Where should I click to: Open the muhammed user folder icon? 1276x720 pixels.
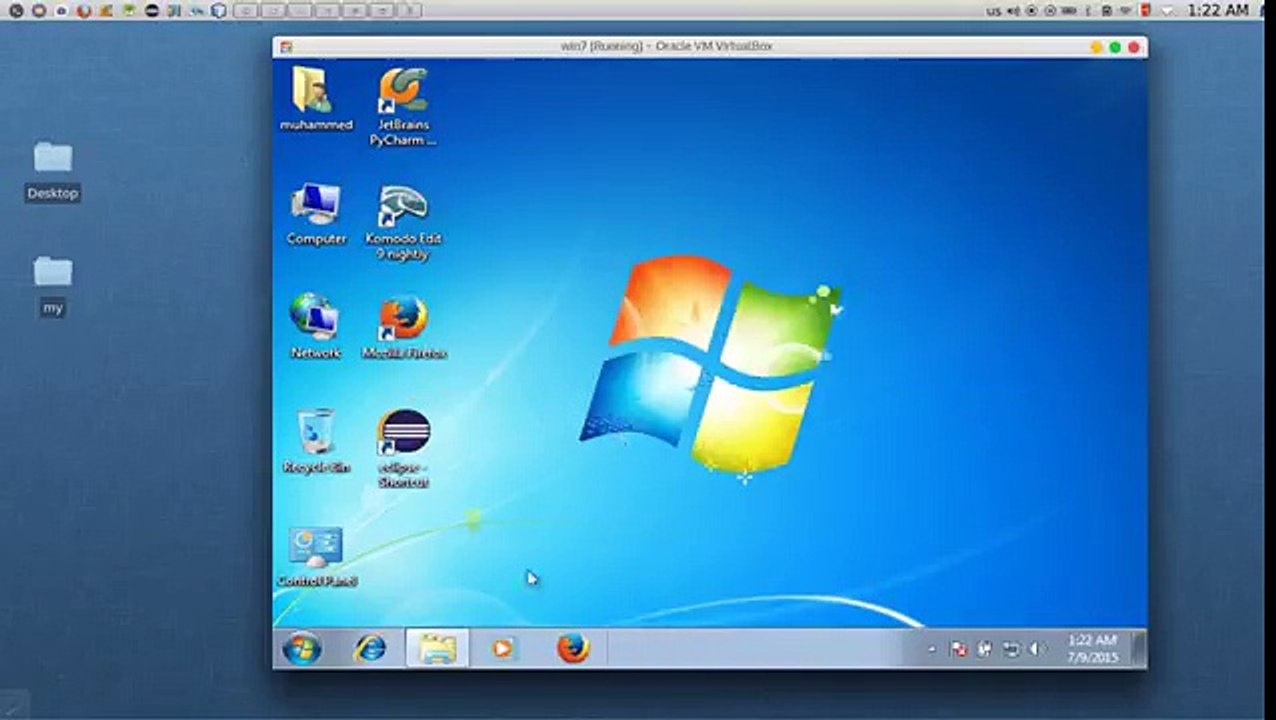click(315, 99)
